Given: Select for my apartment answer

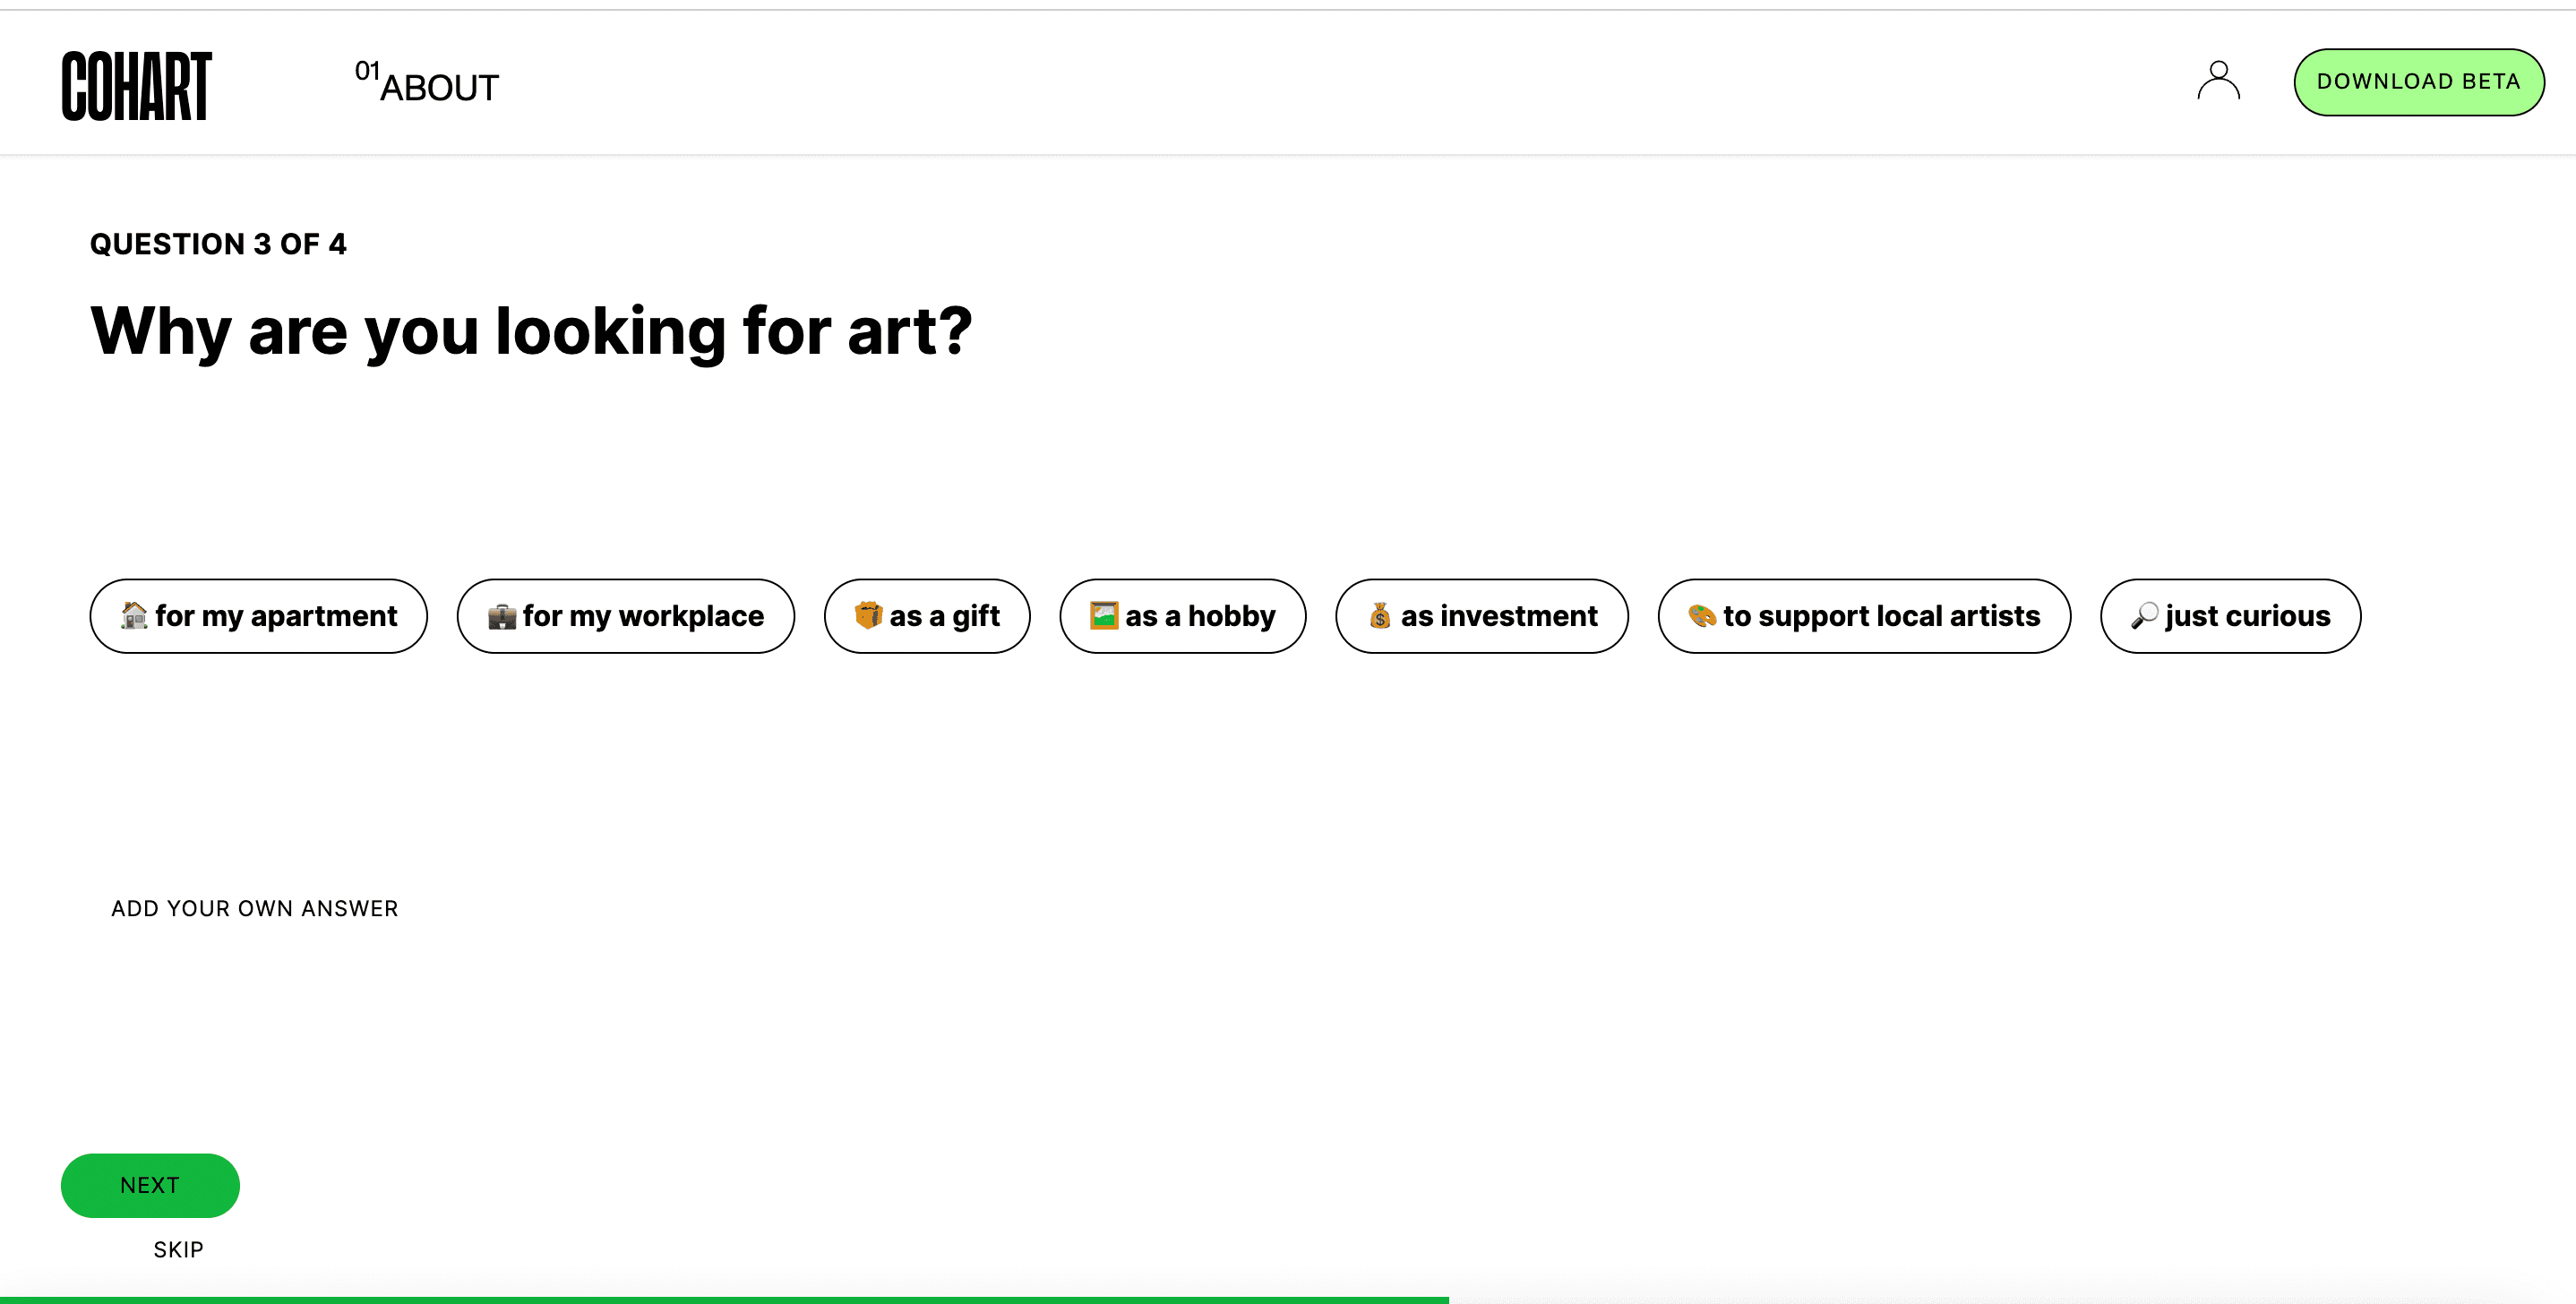Looking at the screenshot, I should click(x=258, y=615).
